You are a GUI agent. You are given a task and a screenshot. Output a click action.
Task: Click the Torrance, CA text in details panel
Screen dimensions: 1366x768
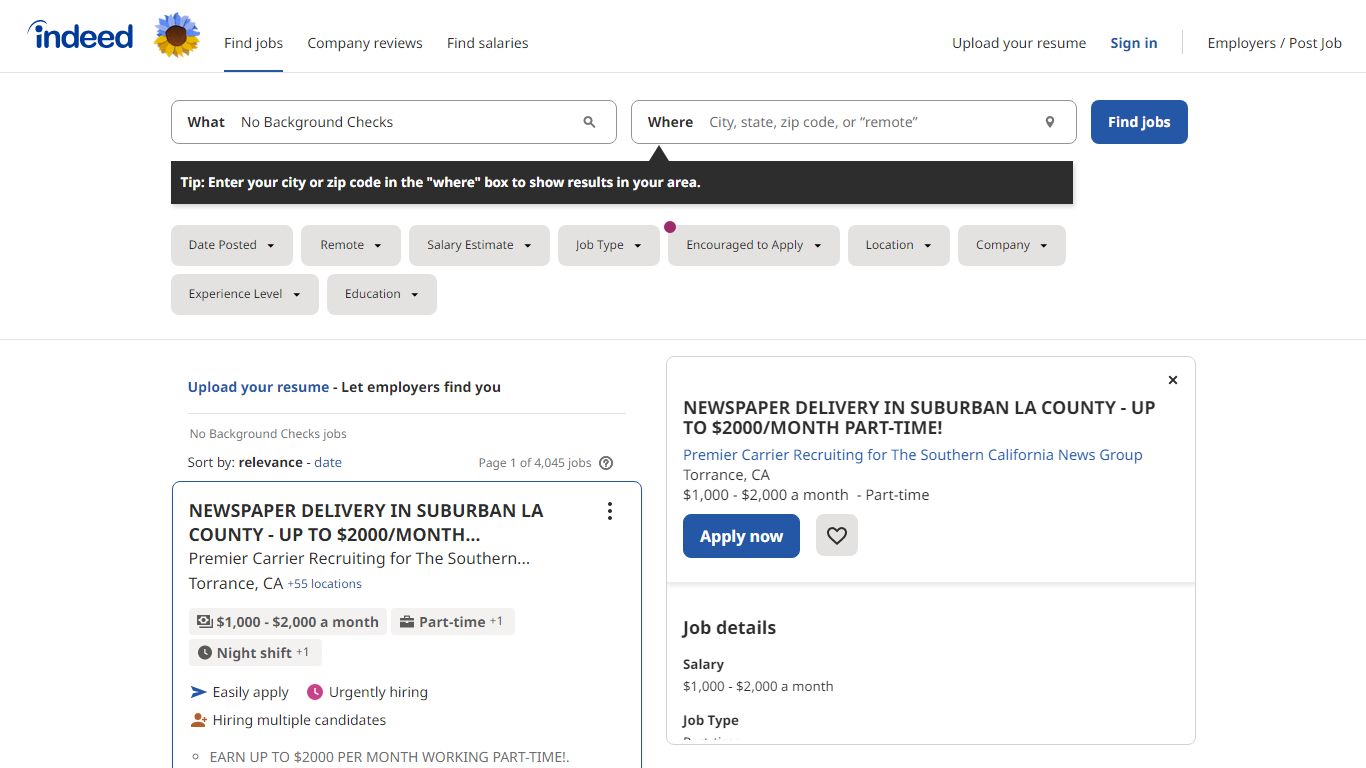726,475
